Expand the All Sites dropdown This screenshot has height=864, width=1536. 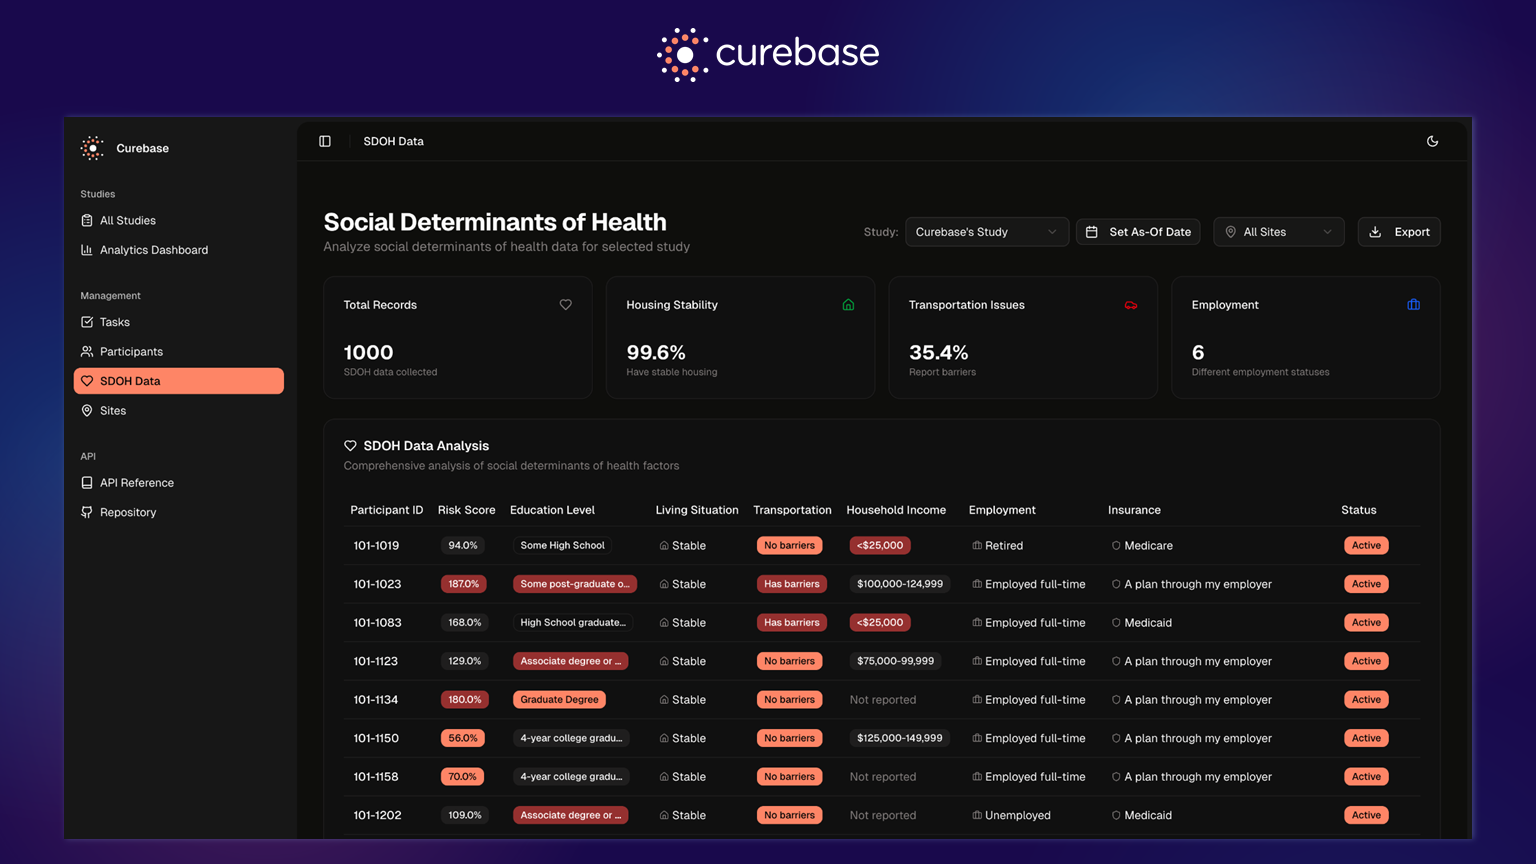(1278, 232)
